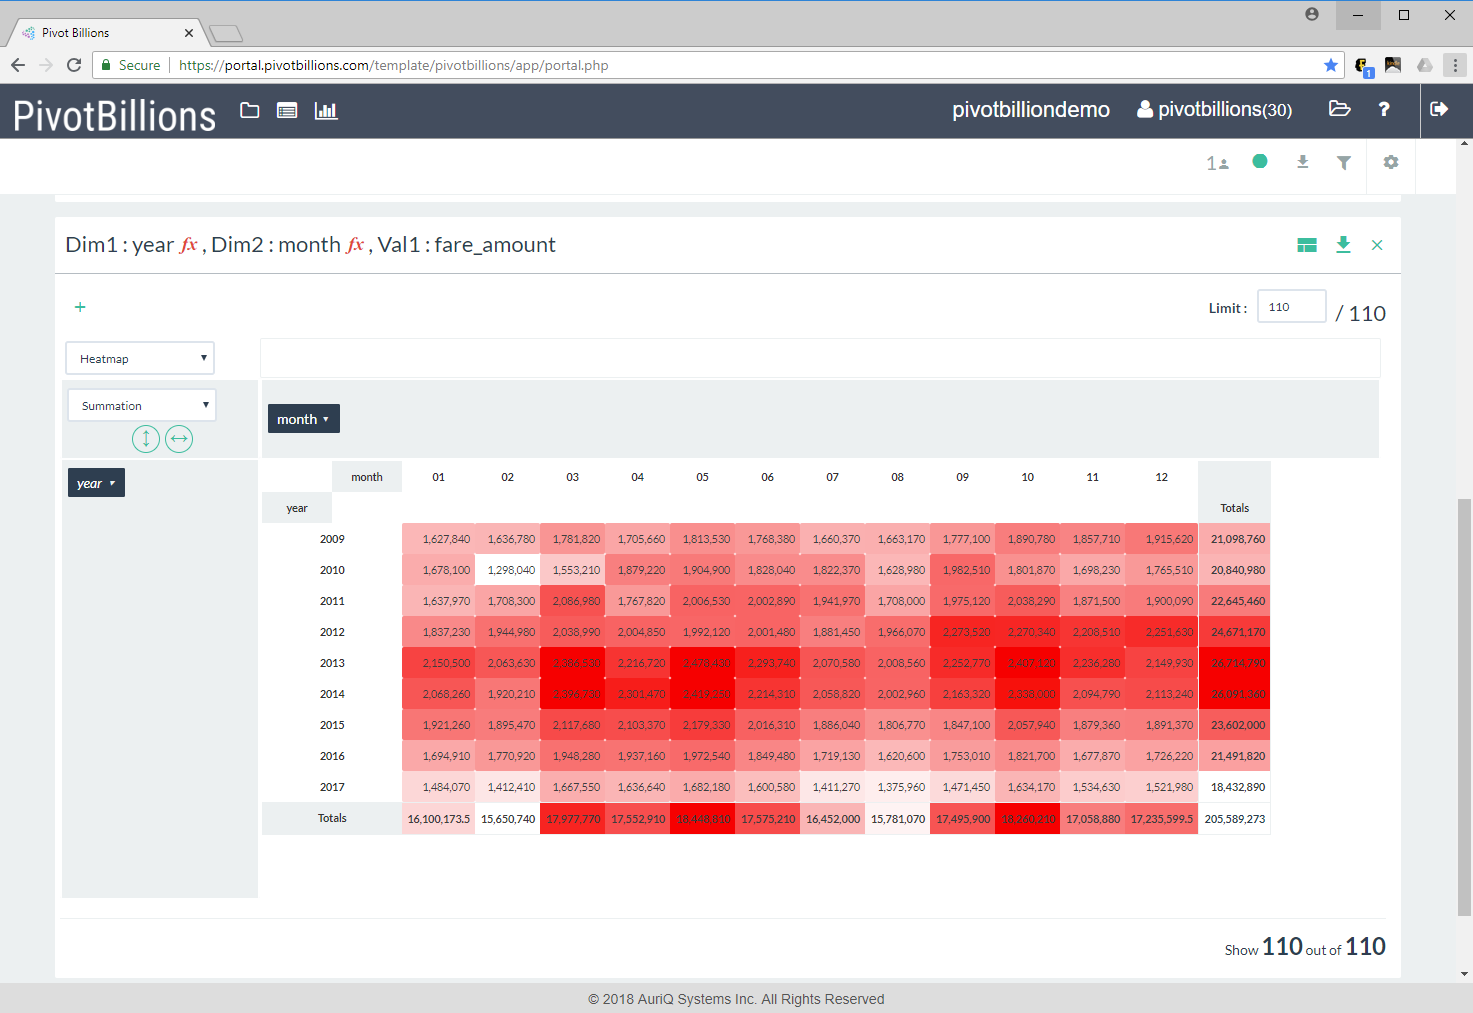Viewport: 1473px width, 1013px height.
Task: Download the pivot table with green arrow icon
Action: coord(1343,245)
